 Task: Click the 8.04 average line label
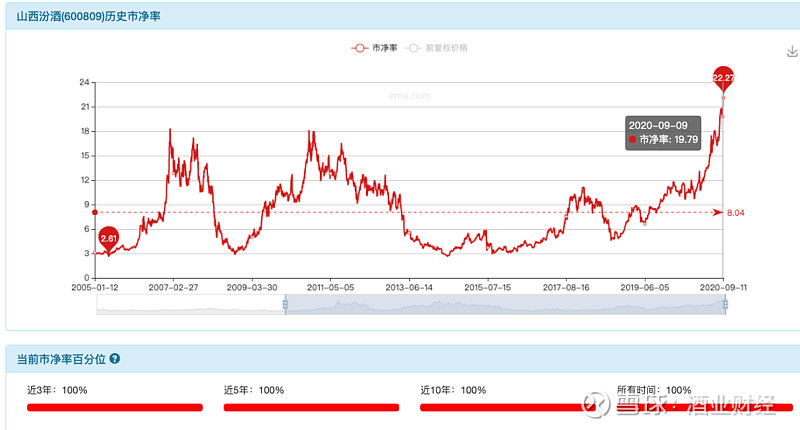pyautogui.click(x=735, y=213)
